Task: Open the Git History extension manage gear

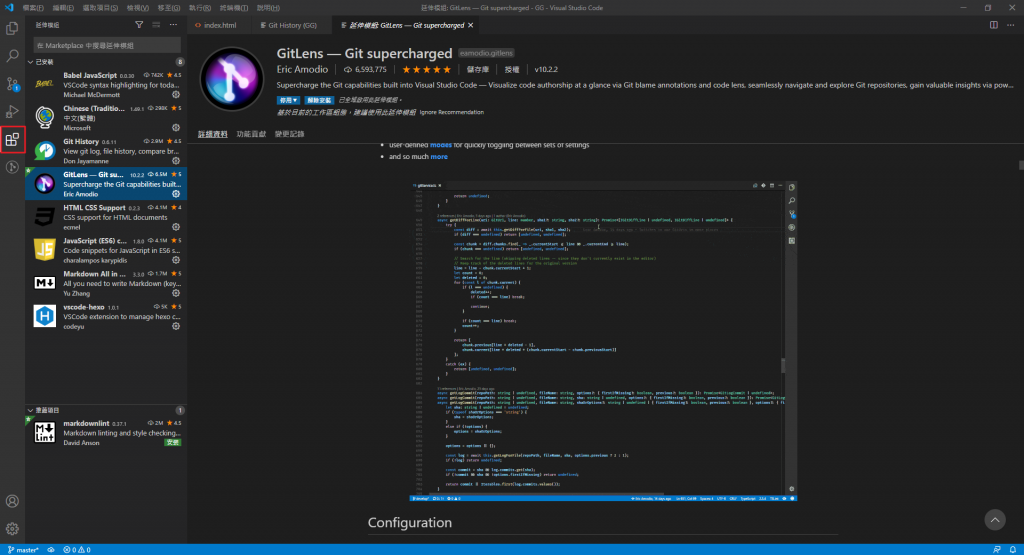Action: (x=176, y=161)
